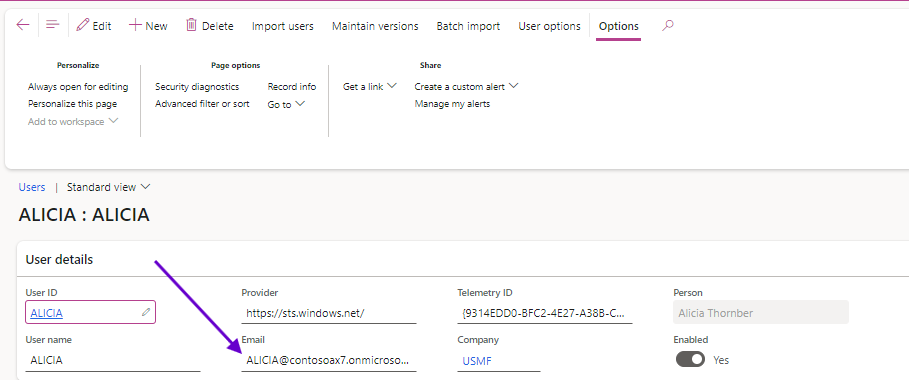The height and width of the screenshot is (380, 909).
Task: Click Record info
Action: click(292, 86)
